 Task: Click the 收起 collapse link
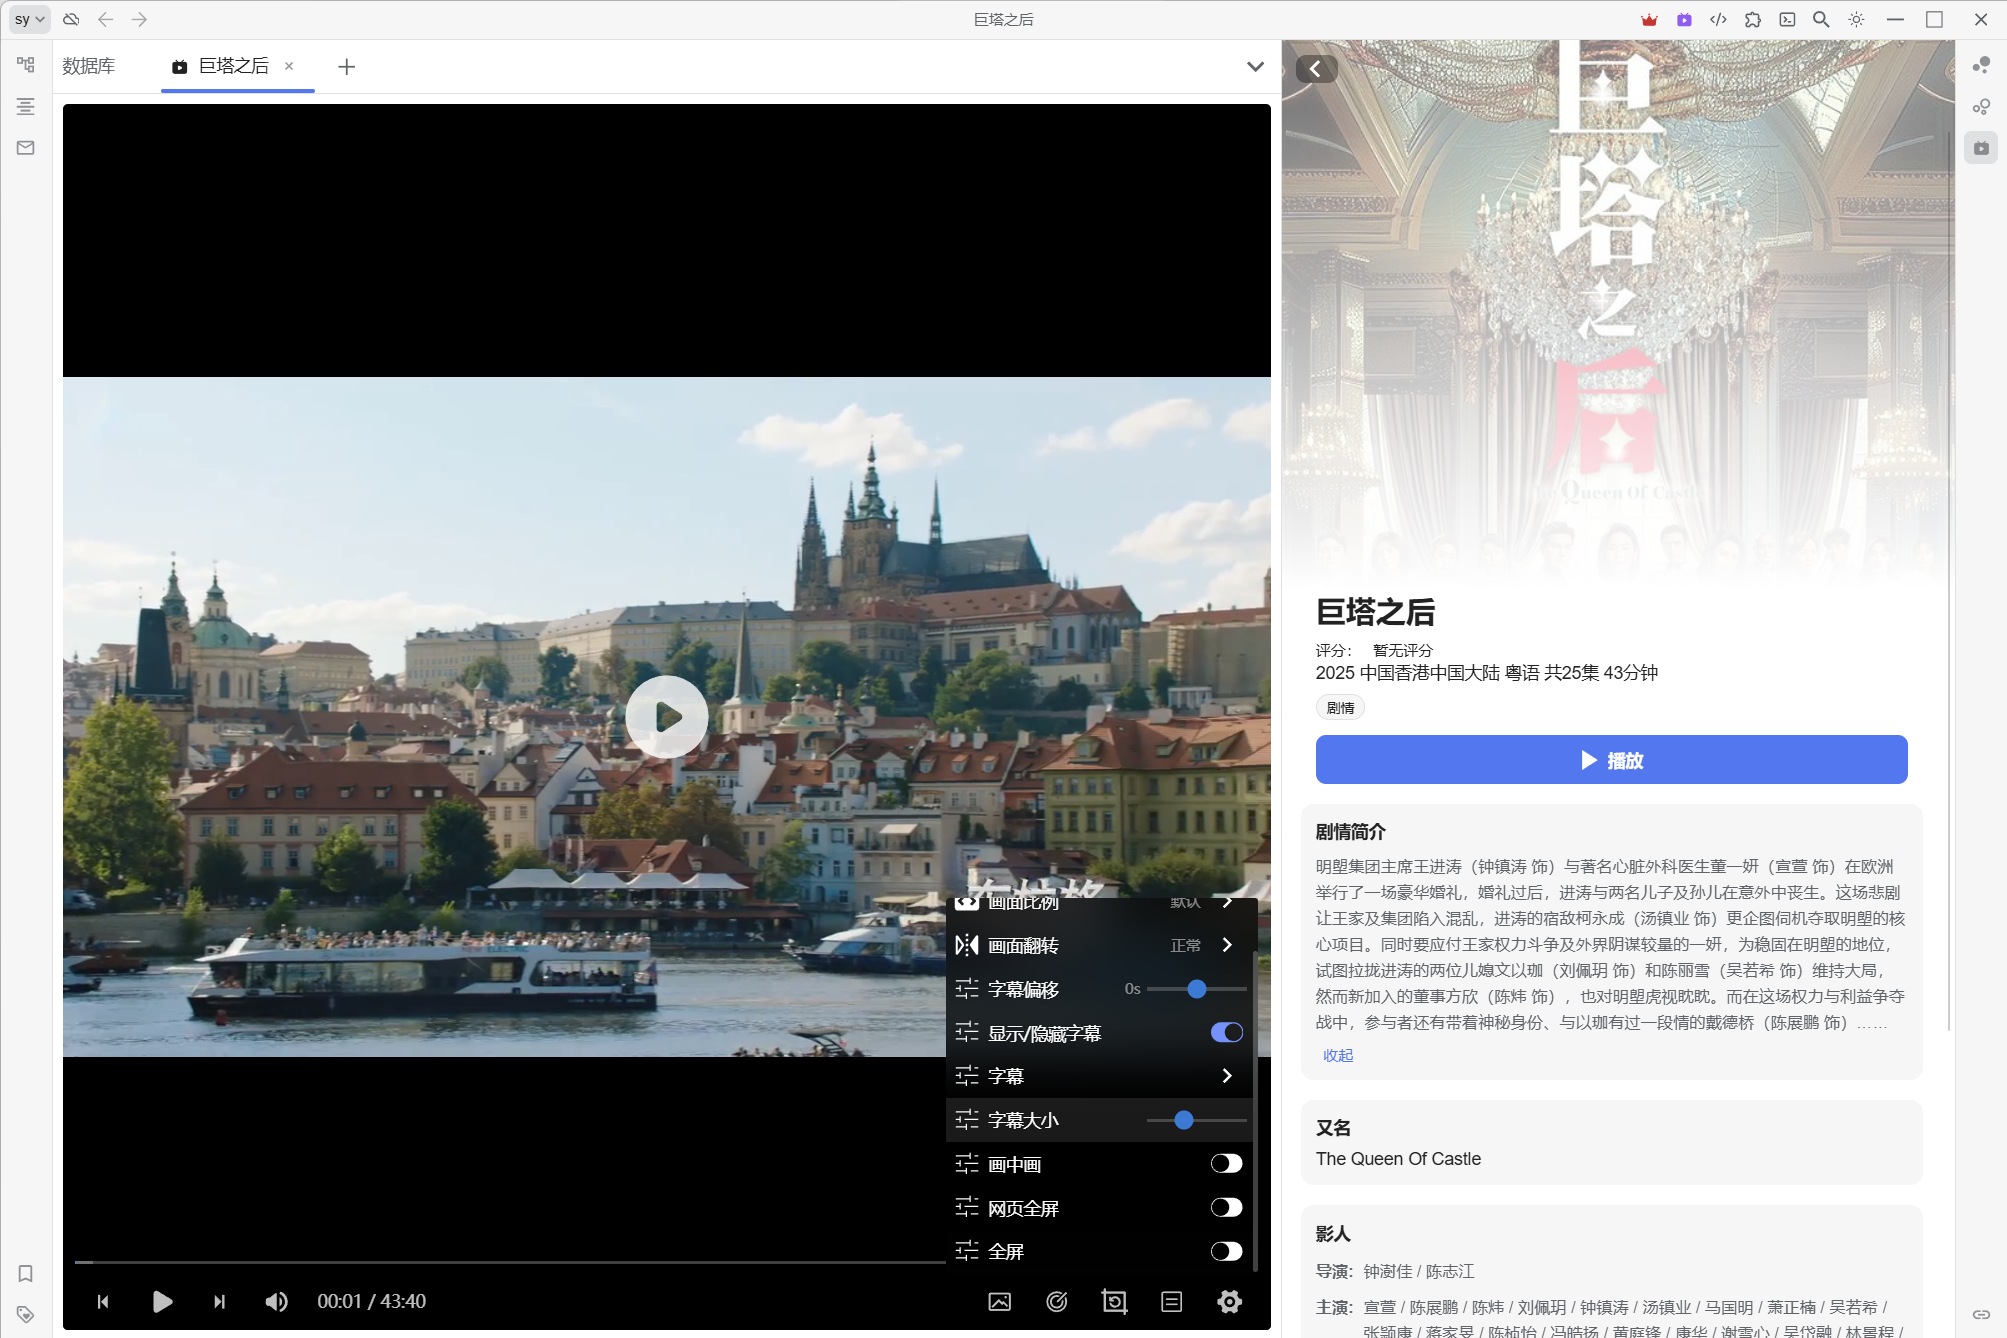click(1337, 1055)
